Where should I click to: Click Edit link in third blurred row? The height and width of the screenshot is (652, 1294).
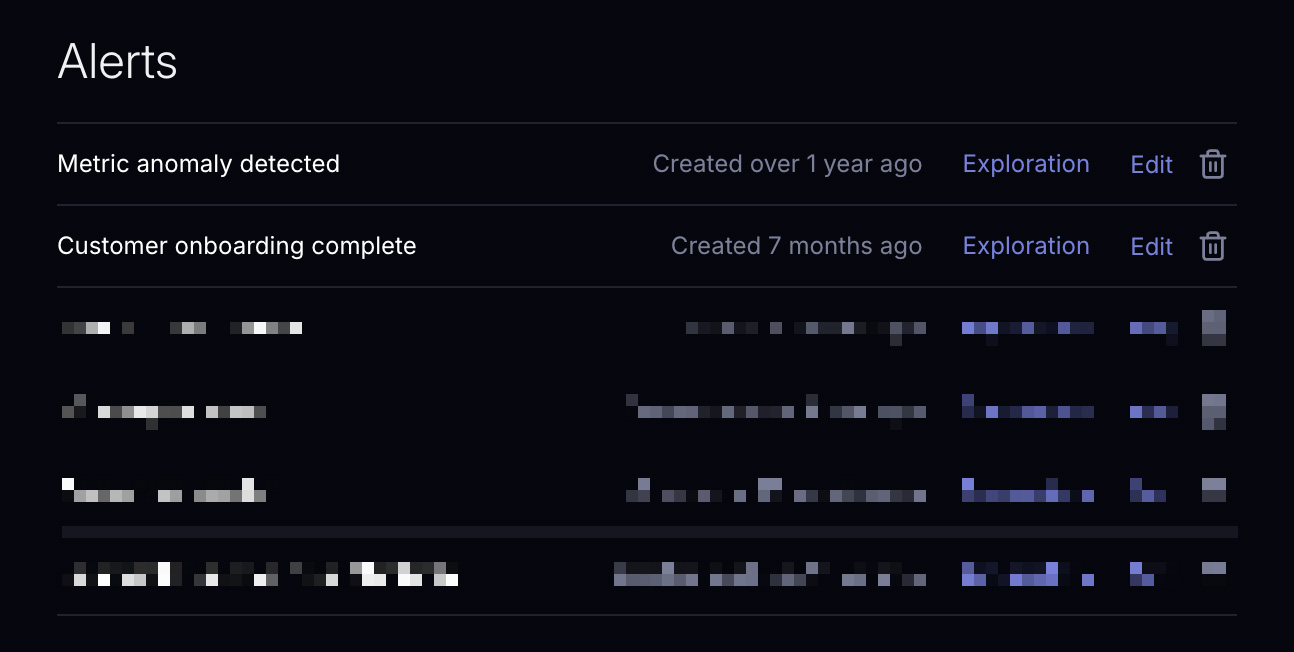point(1151,328)
